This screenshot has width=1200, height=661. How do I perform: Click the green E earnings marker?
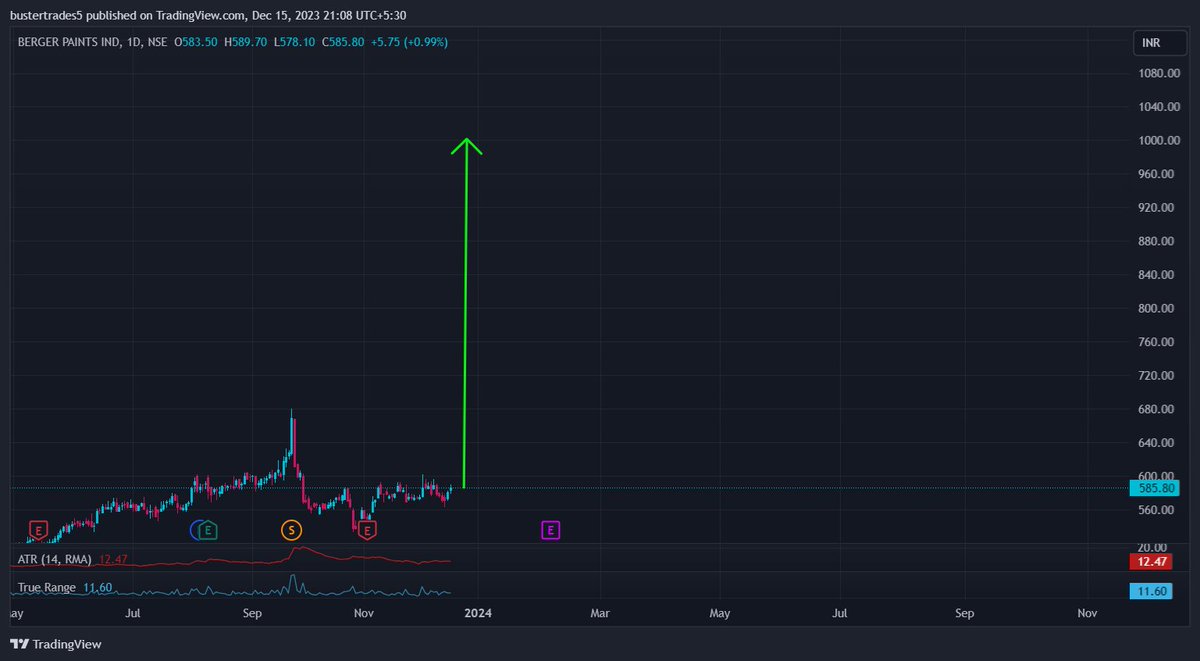coord(208,530)
